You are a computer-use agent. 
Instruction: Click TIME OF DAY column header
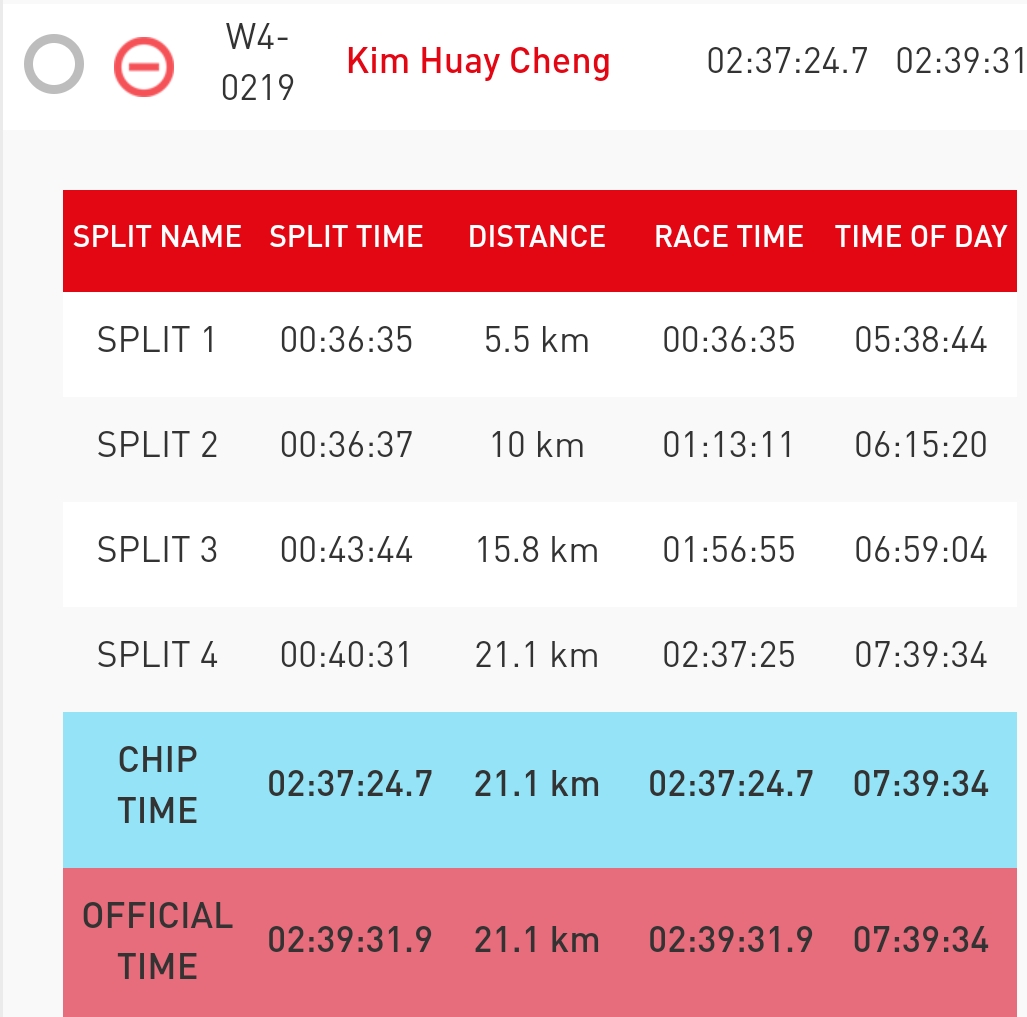point(921,236)
